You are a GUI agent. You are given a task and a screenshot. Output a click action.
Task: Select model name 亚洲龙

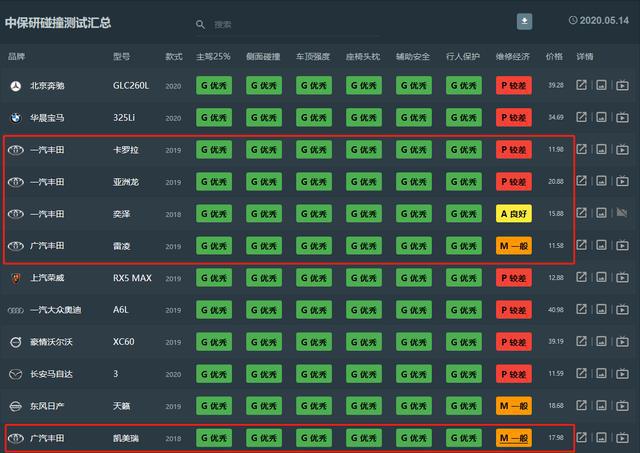126,182
